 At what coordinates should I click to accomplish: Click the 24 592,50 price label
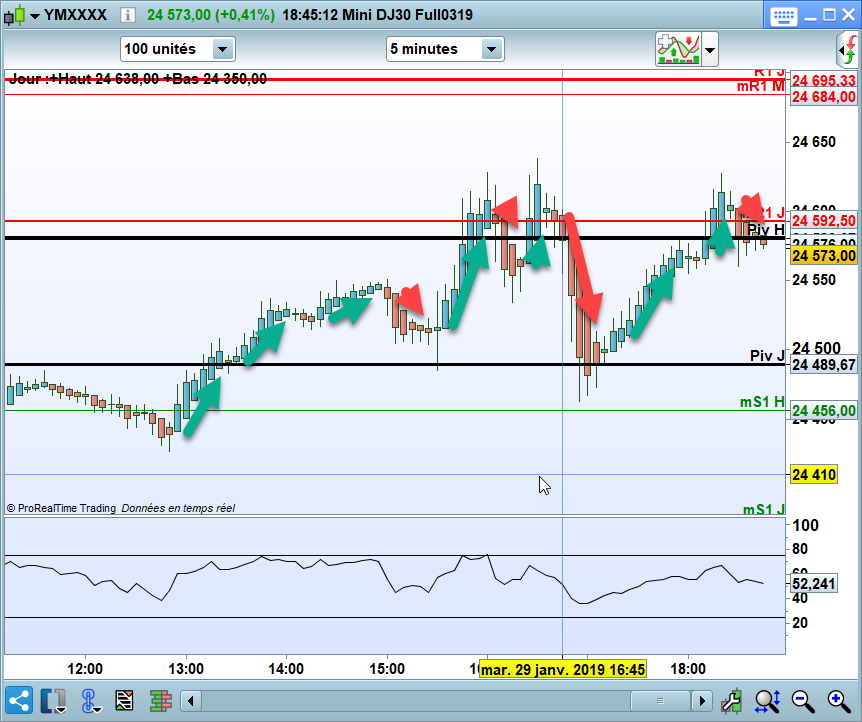pyautogui.click(x=824, y=221)
